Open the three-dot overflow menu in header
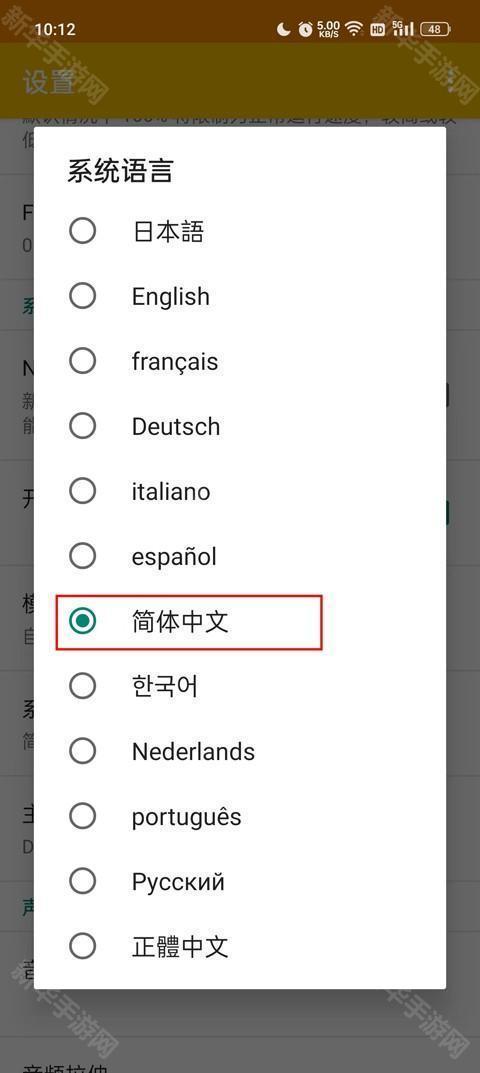 pyautogui.click(x=450, y=81)
